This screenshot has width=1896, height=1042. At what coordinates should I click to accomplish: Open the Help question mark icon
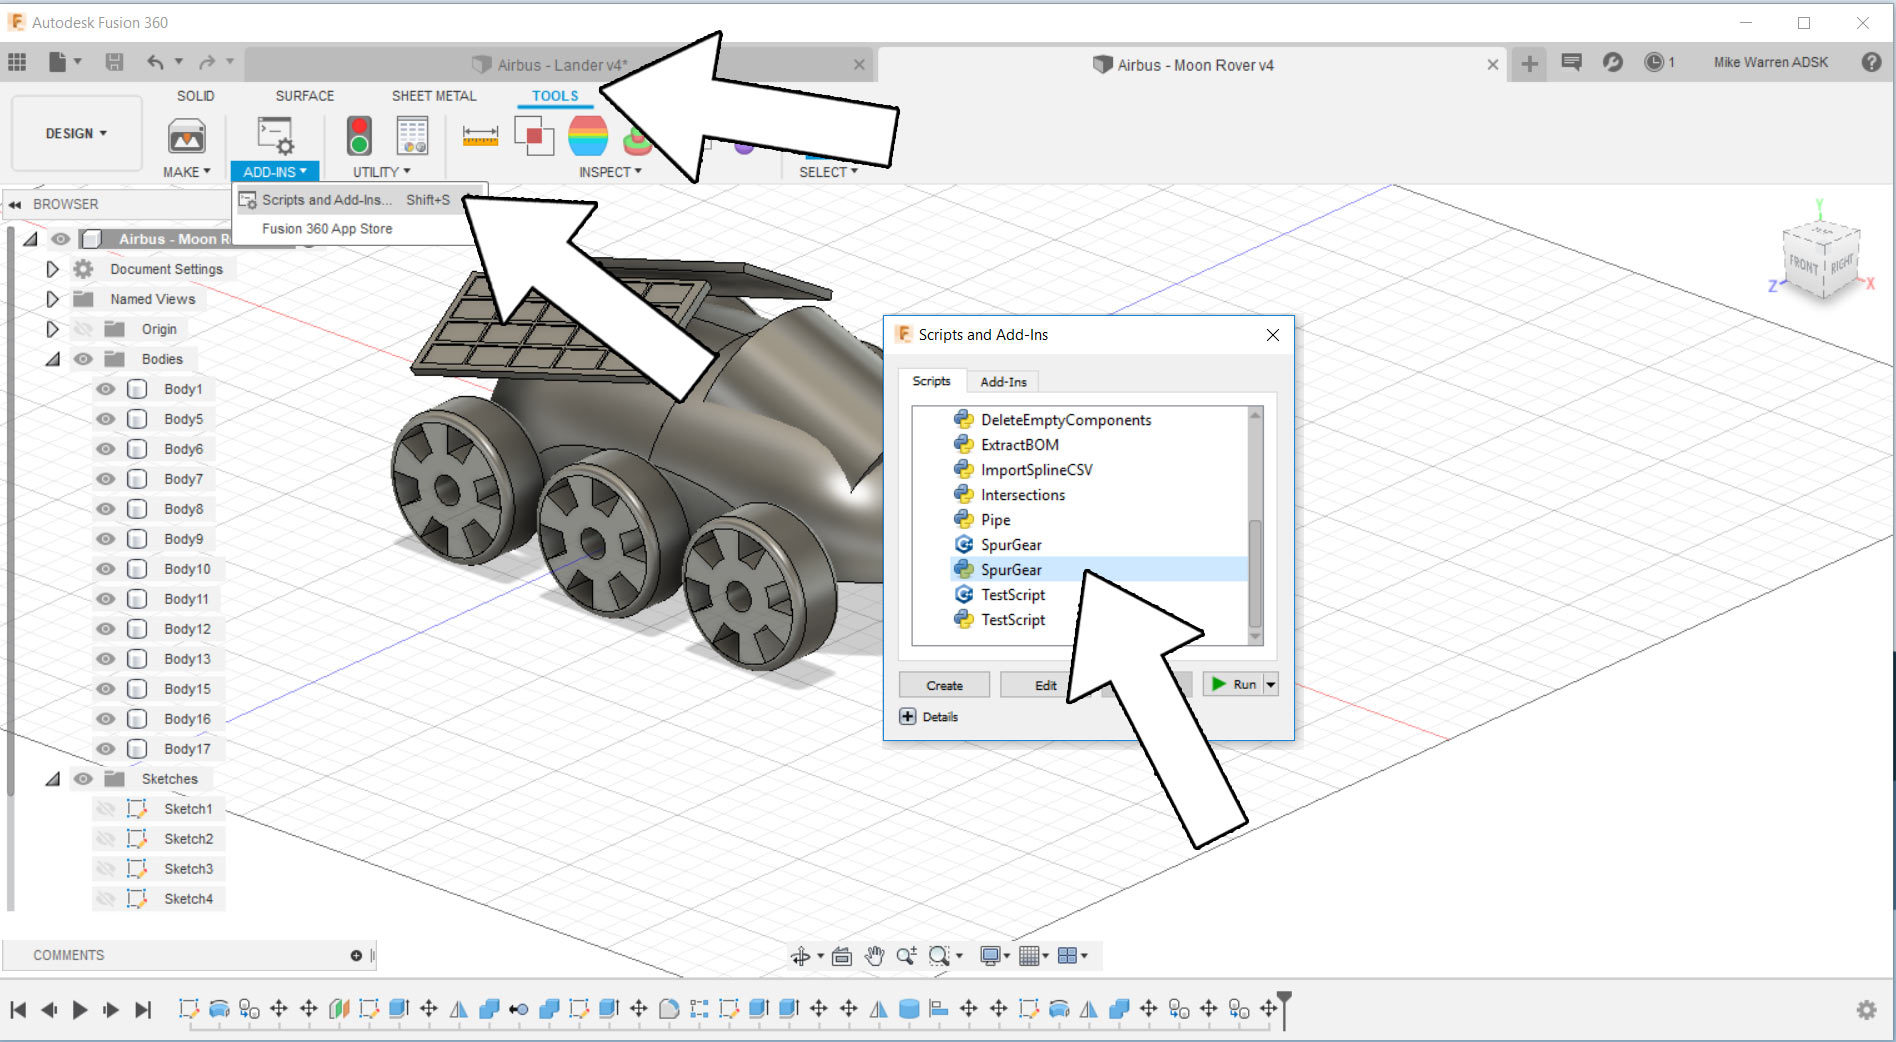click(1871, 62)
